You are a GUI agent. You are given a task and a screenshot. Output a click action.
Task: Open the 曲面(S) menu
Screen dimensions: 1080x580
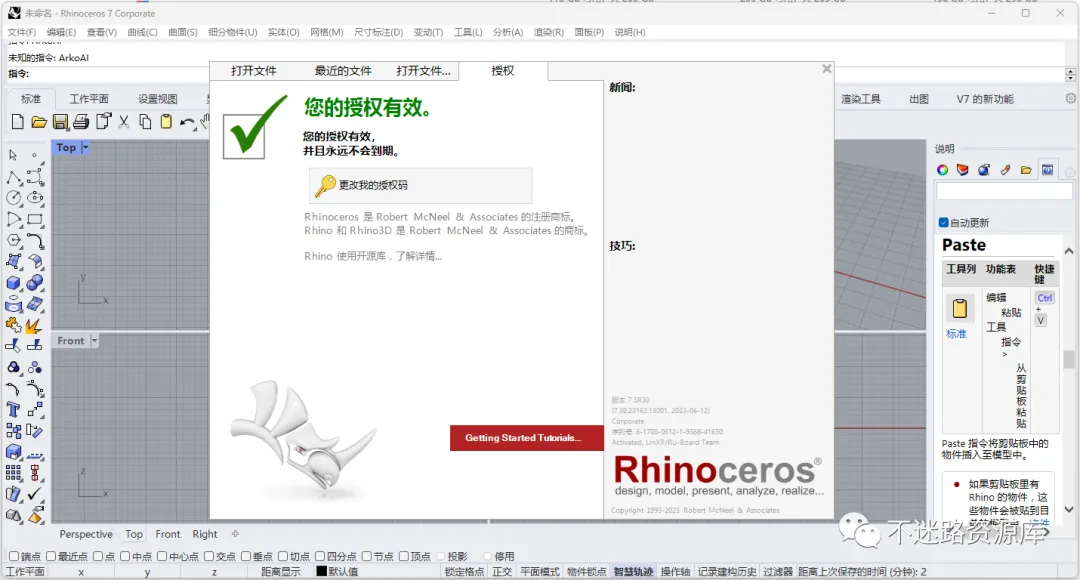pos(183,32)
